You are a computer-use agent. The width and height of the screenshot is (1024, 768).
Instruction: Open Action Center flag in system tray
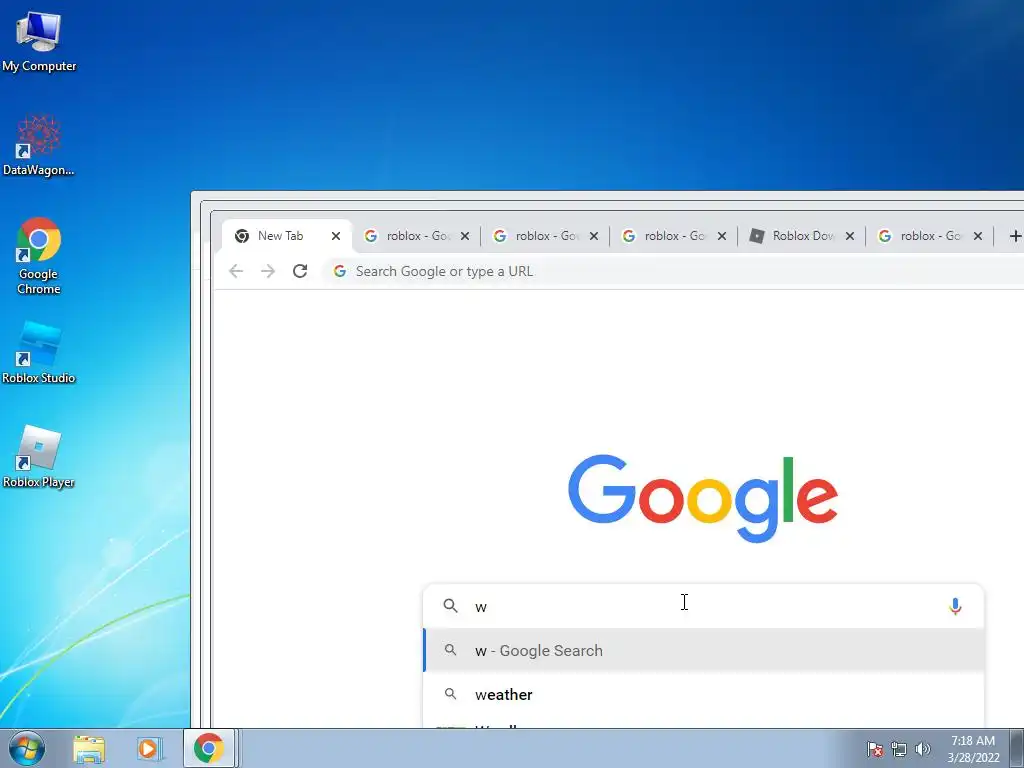[x=874, y=749]
